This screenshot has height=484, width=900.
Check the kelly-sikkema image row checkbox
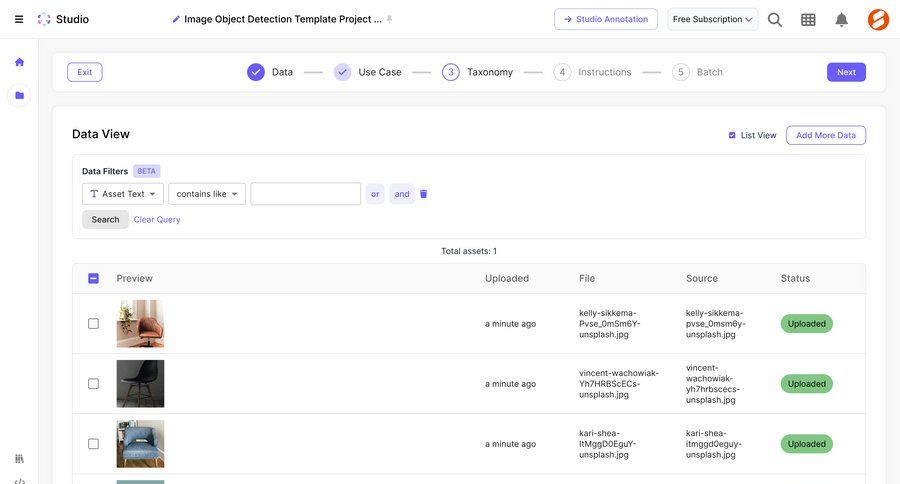click(x=94, y=324)
